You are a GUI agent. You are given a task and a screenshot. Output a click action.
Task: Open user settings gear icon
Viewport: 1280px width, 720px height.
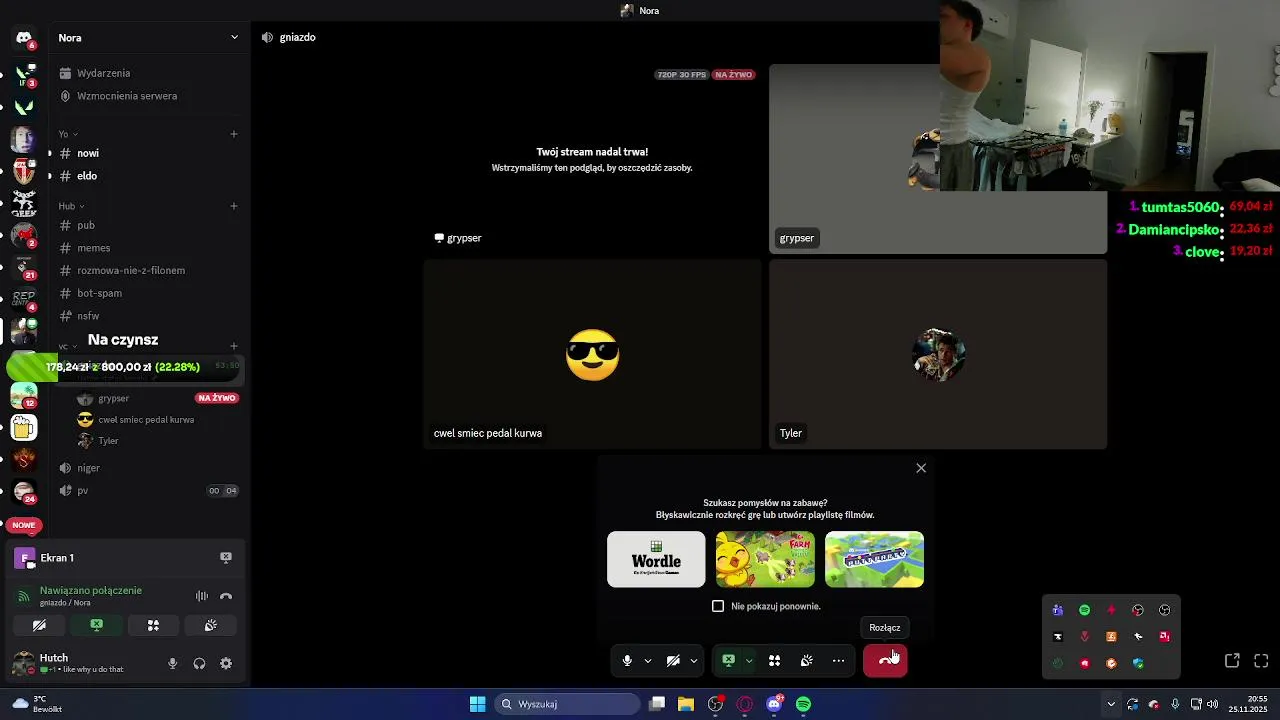[x=226, y=663]
